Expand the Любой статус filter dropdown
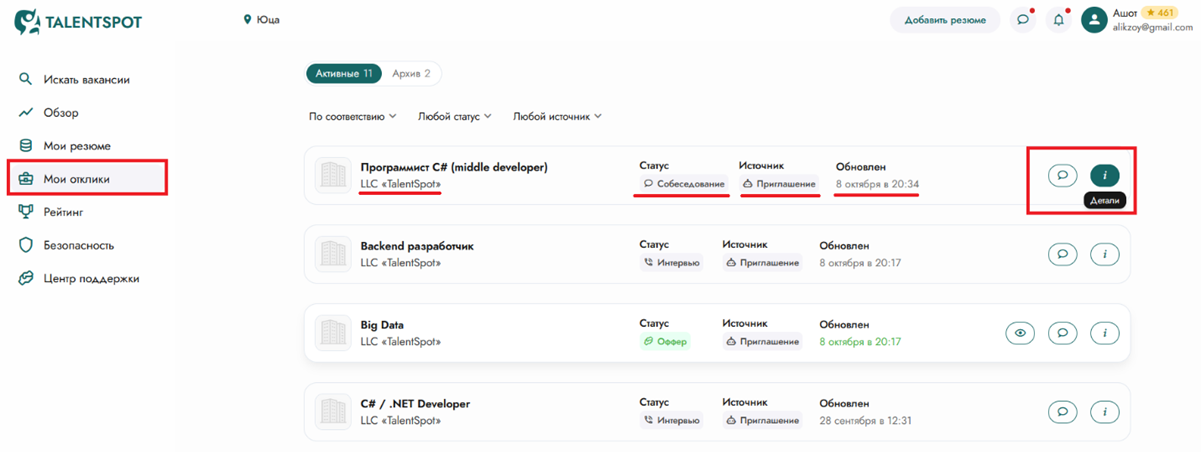 (x=454, y=117)
